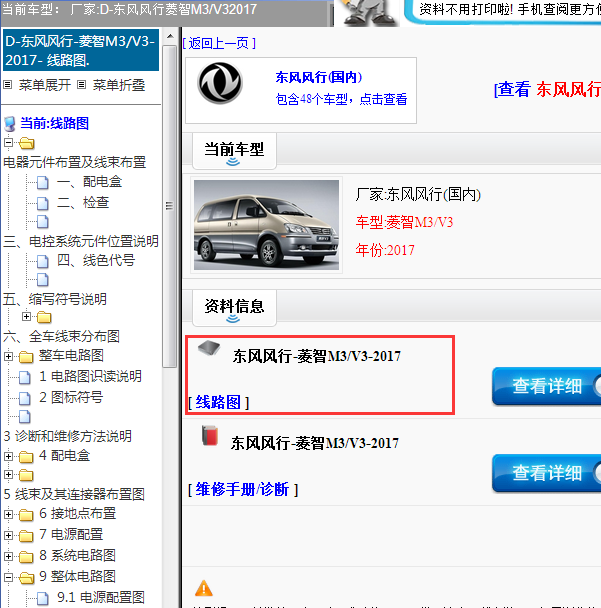Click the red 车型:菱智M3/V3 text
The width and height of the screenshot is (601, 608).
tap(404, 222)
